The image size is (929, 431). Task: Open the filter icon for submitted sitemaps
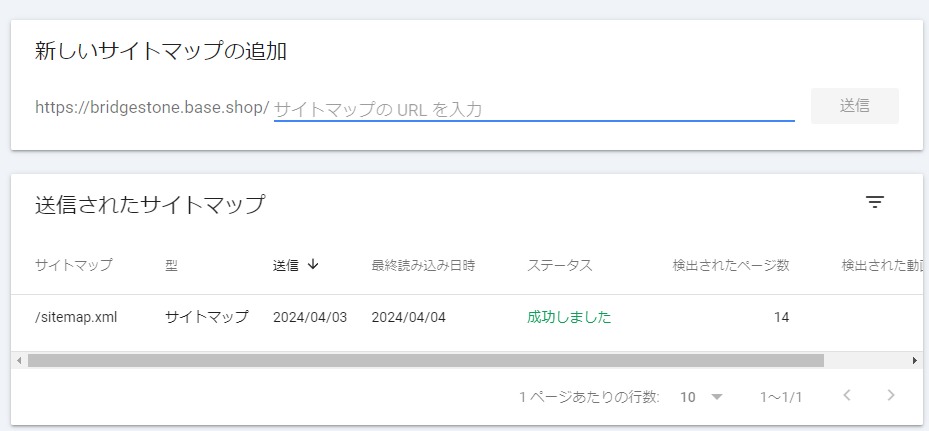coord(874,203)
